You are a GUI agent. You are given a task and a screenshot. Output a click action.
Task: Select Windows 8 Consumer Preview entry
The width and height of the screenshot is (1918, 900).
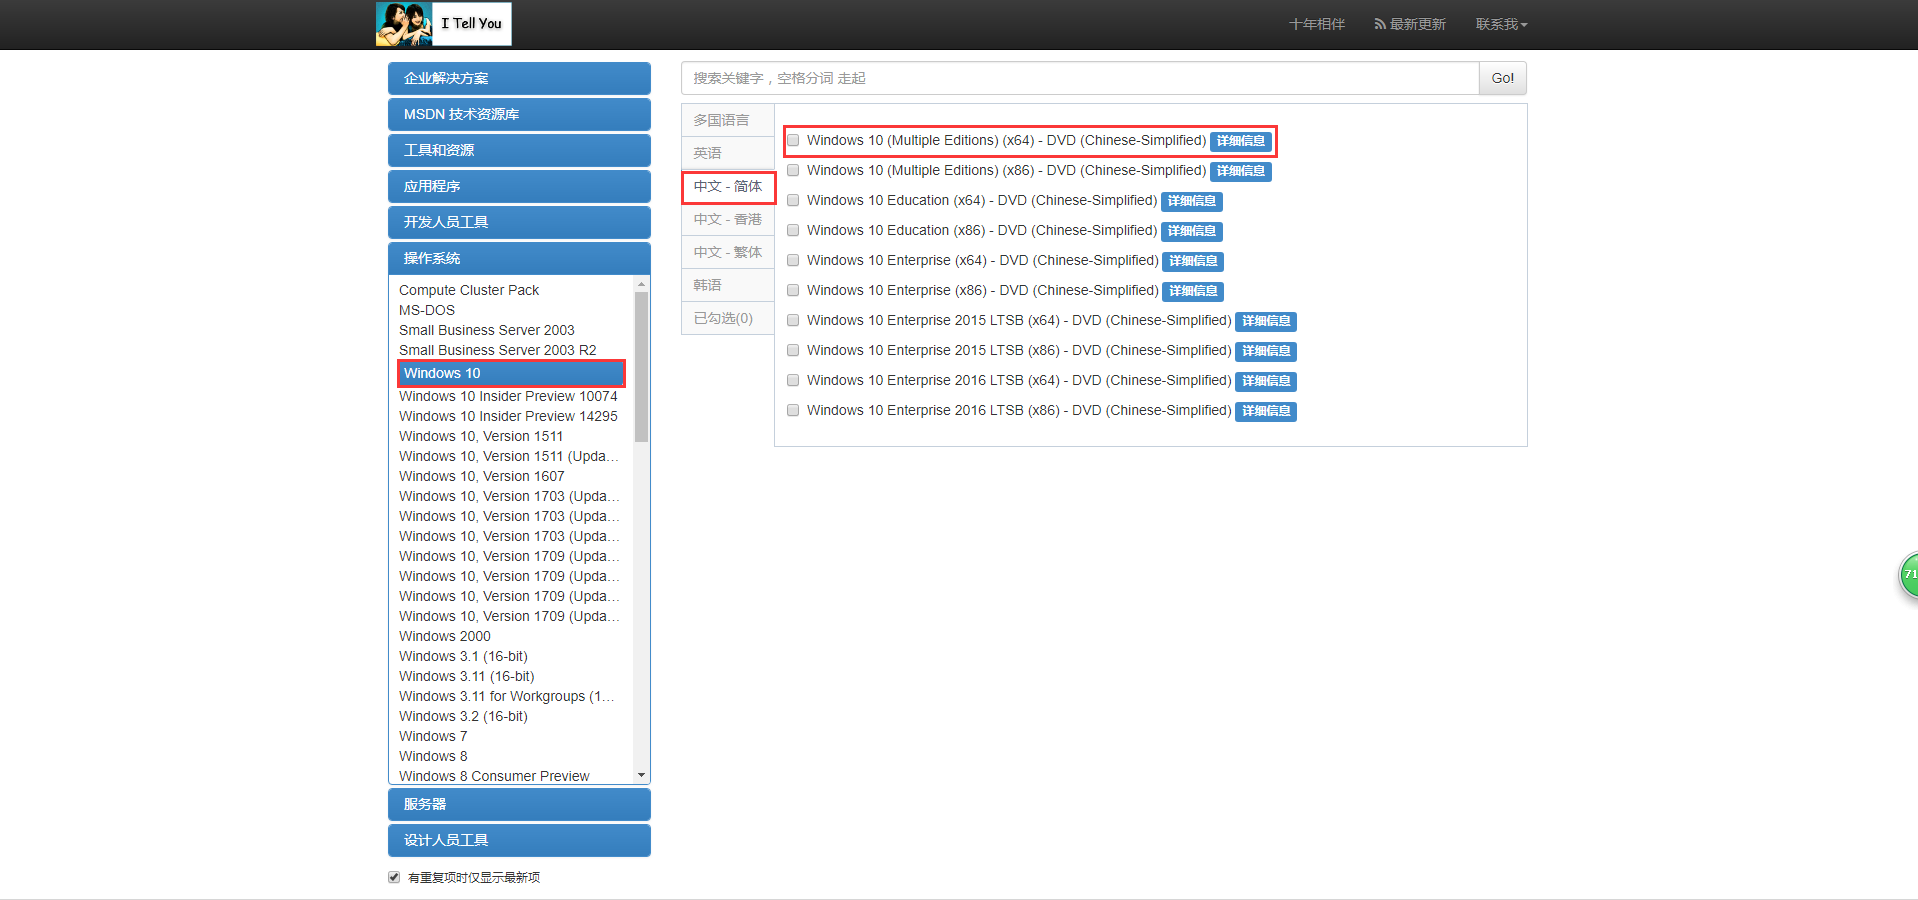494,776
